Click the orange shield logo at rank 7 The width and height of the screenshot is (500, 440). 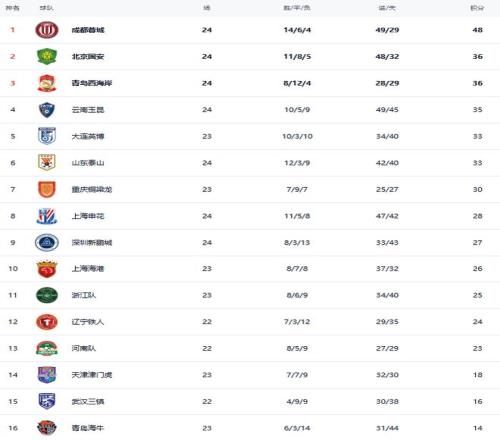tap(47, 189)
